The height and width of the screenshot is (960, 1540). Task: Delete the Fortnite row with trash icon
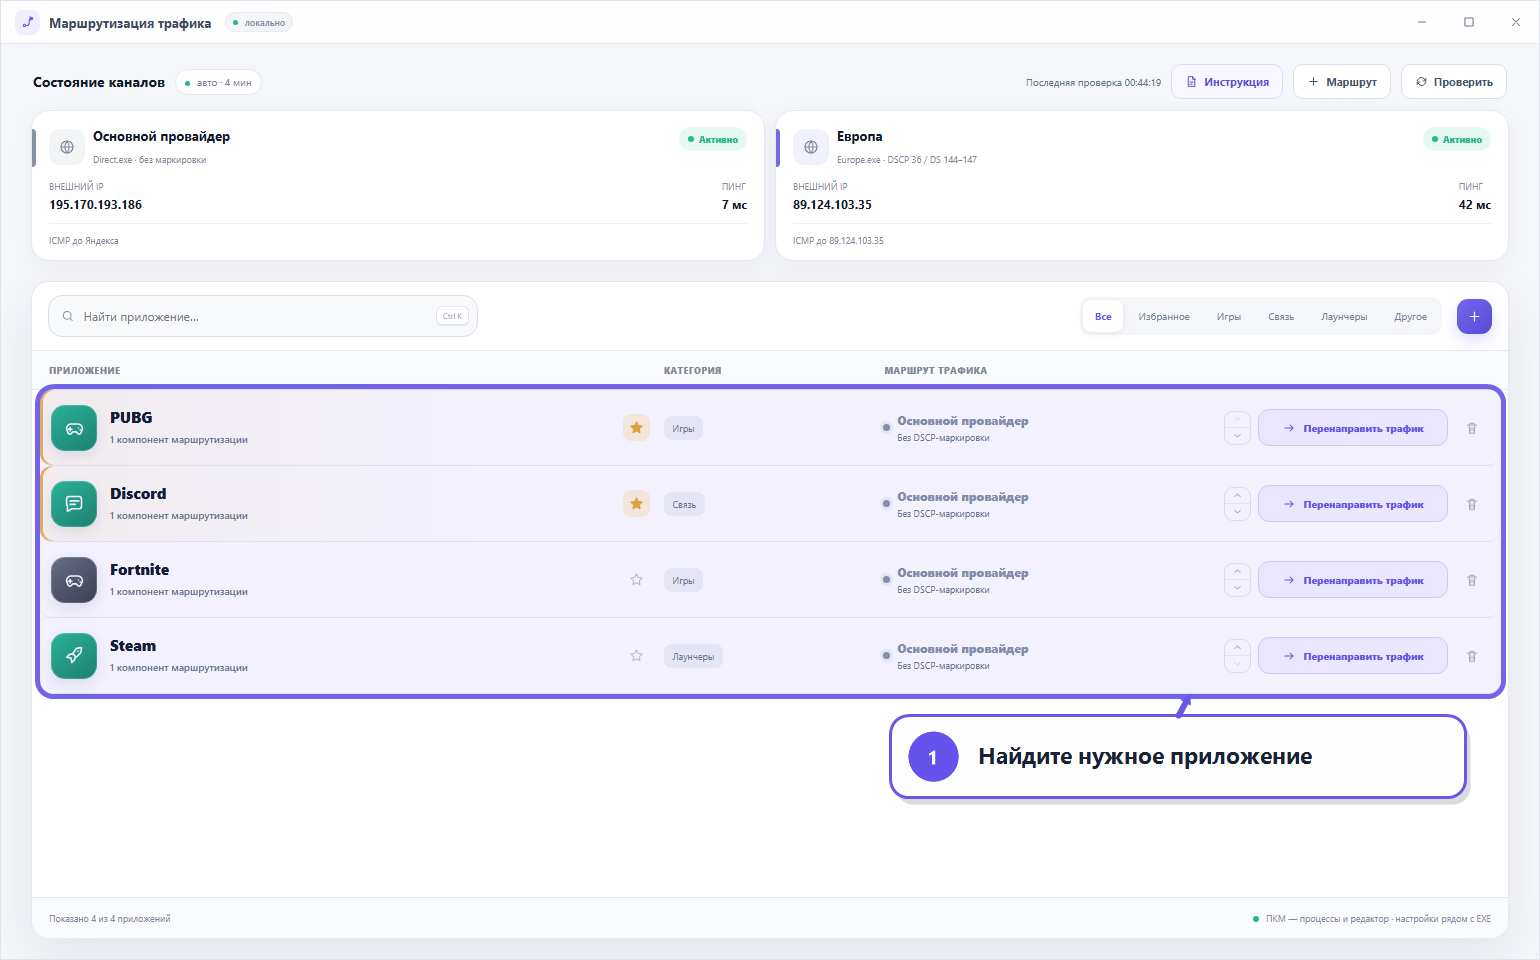coord(1472,580)
